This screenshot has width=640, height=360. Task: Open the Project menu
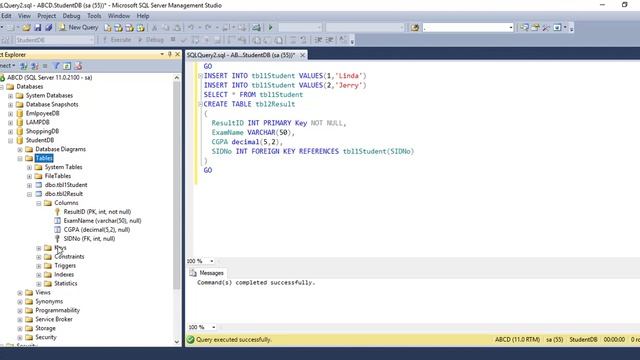47,16
